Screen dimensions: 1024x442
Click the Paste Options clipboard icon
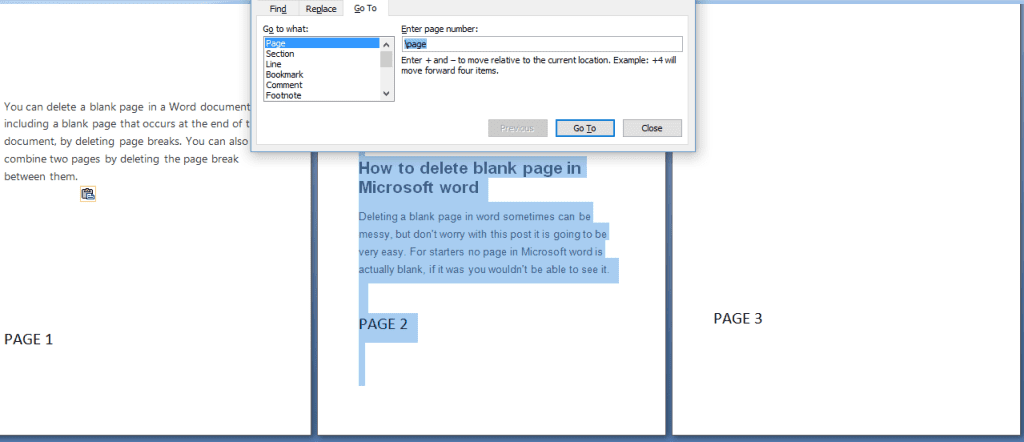pos(88,194)
